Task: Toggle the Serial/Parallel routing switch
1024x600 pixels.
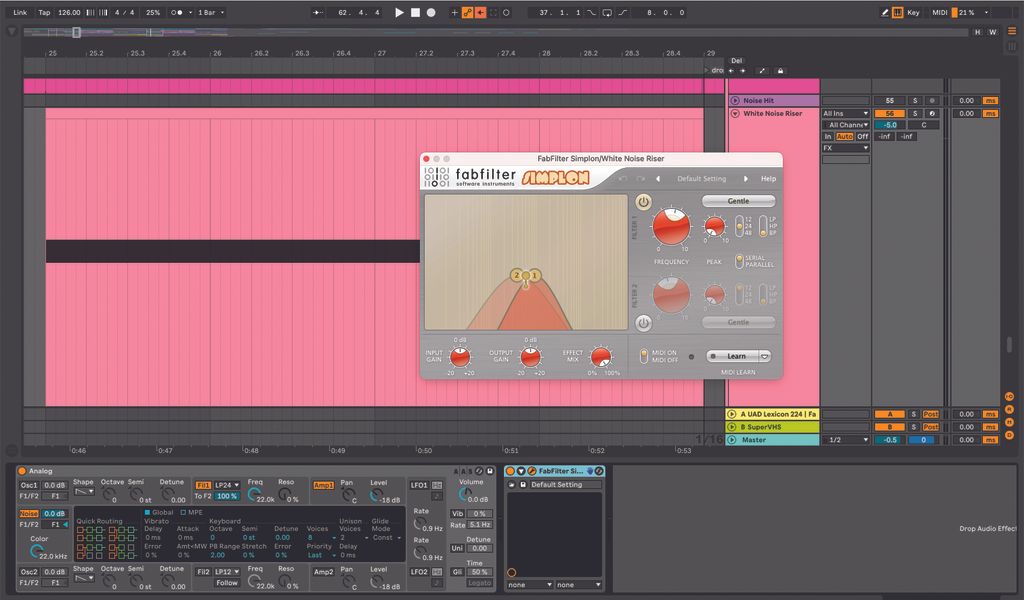Action: click(739, 261)
